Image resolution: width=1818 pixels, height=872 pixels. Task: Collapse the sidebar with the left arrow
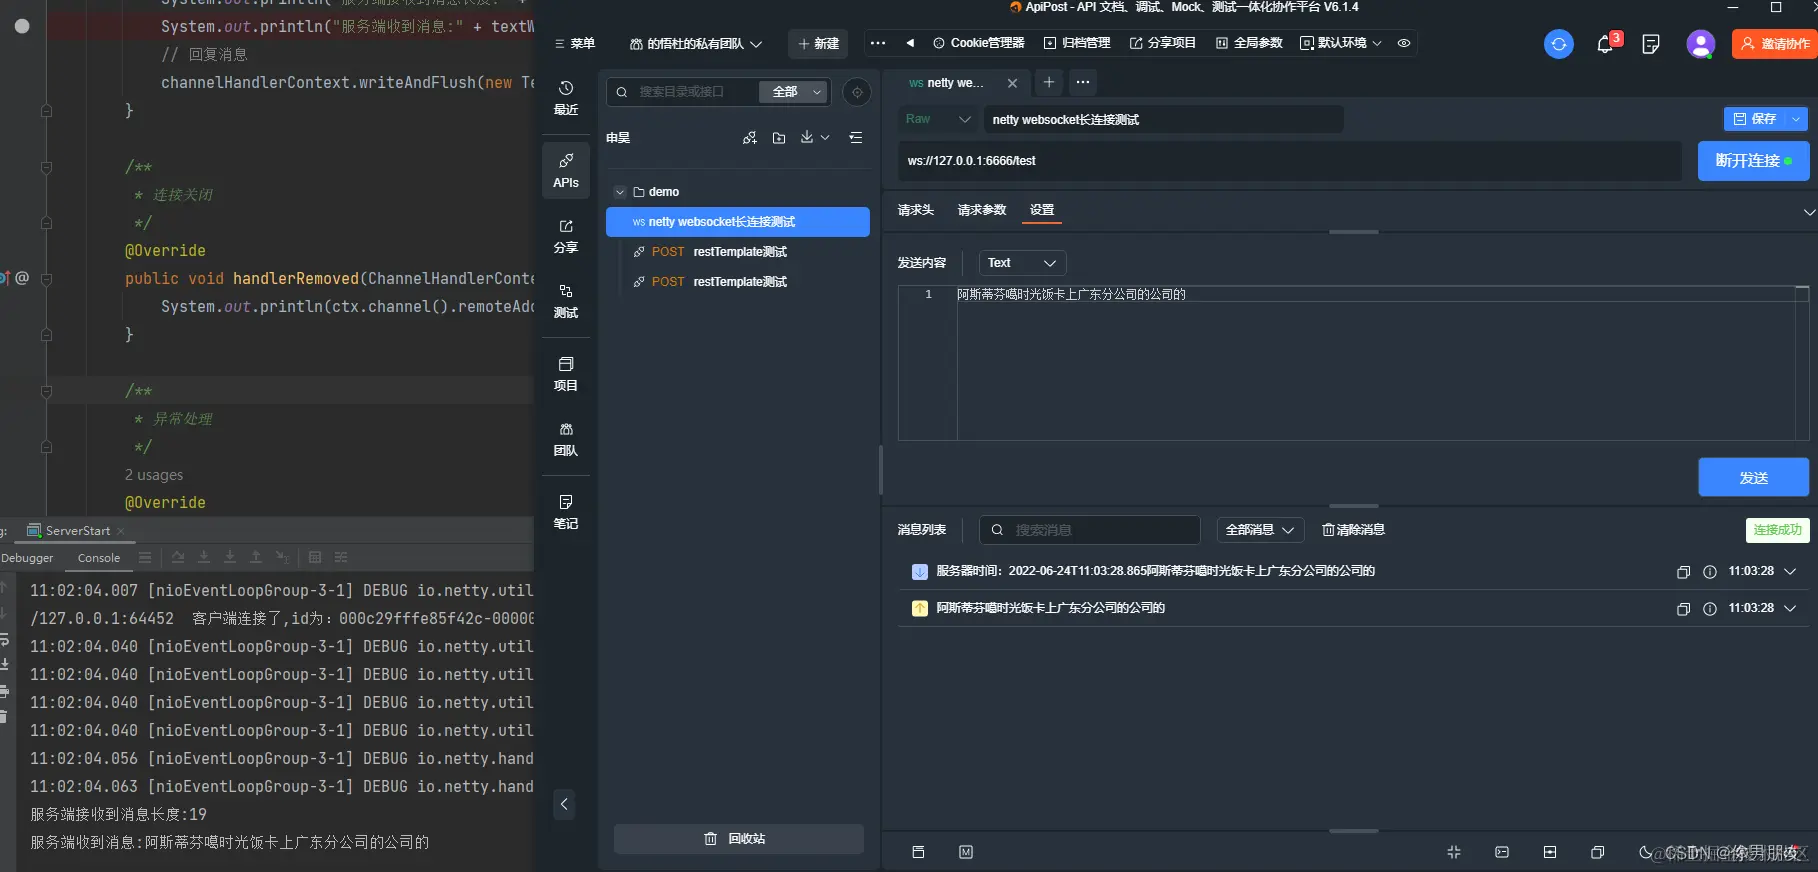[x=564, y=804]
